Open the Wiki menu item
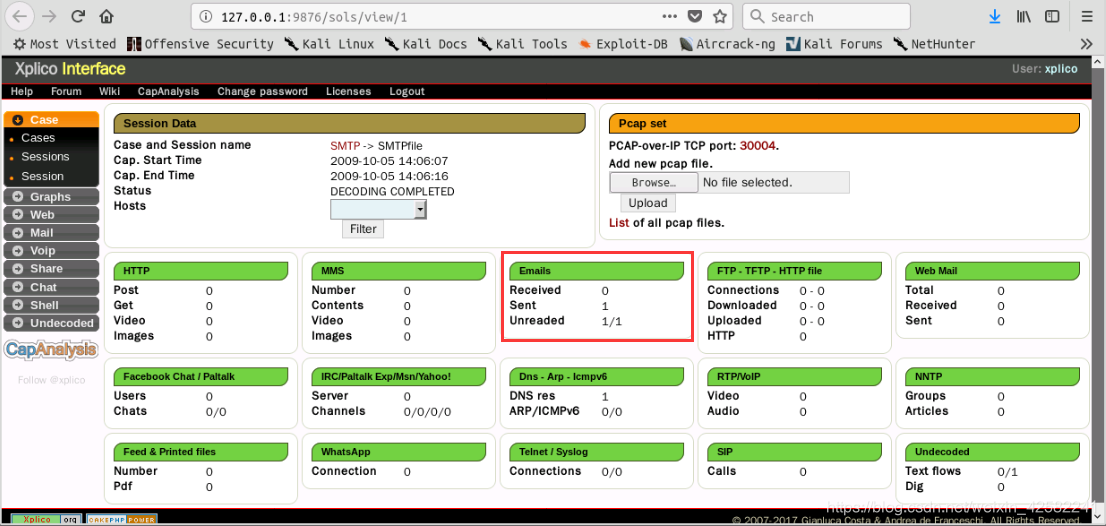 pyautogui.click(x=109, y=91)
